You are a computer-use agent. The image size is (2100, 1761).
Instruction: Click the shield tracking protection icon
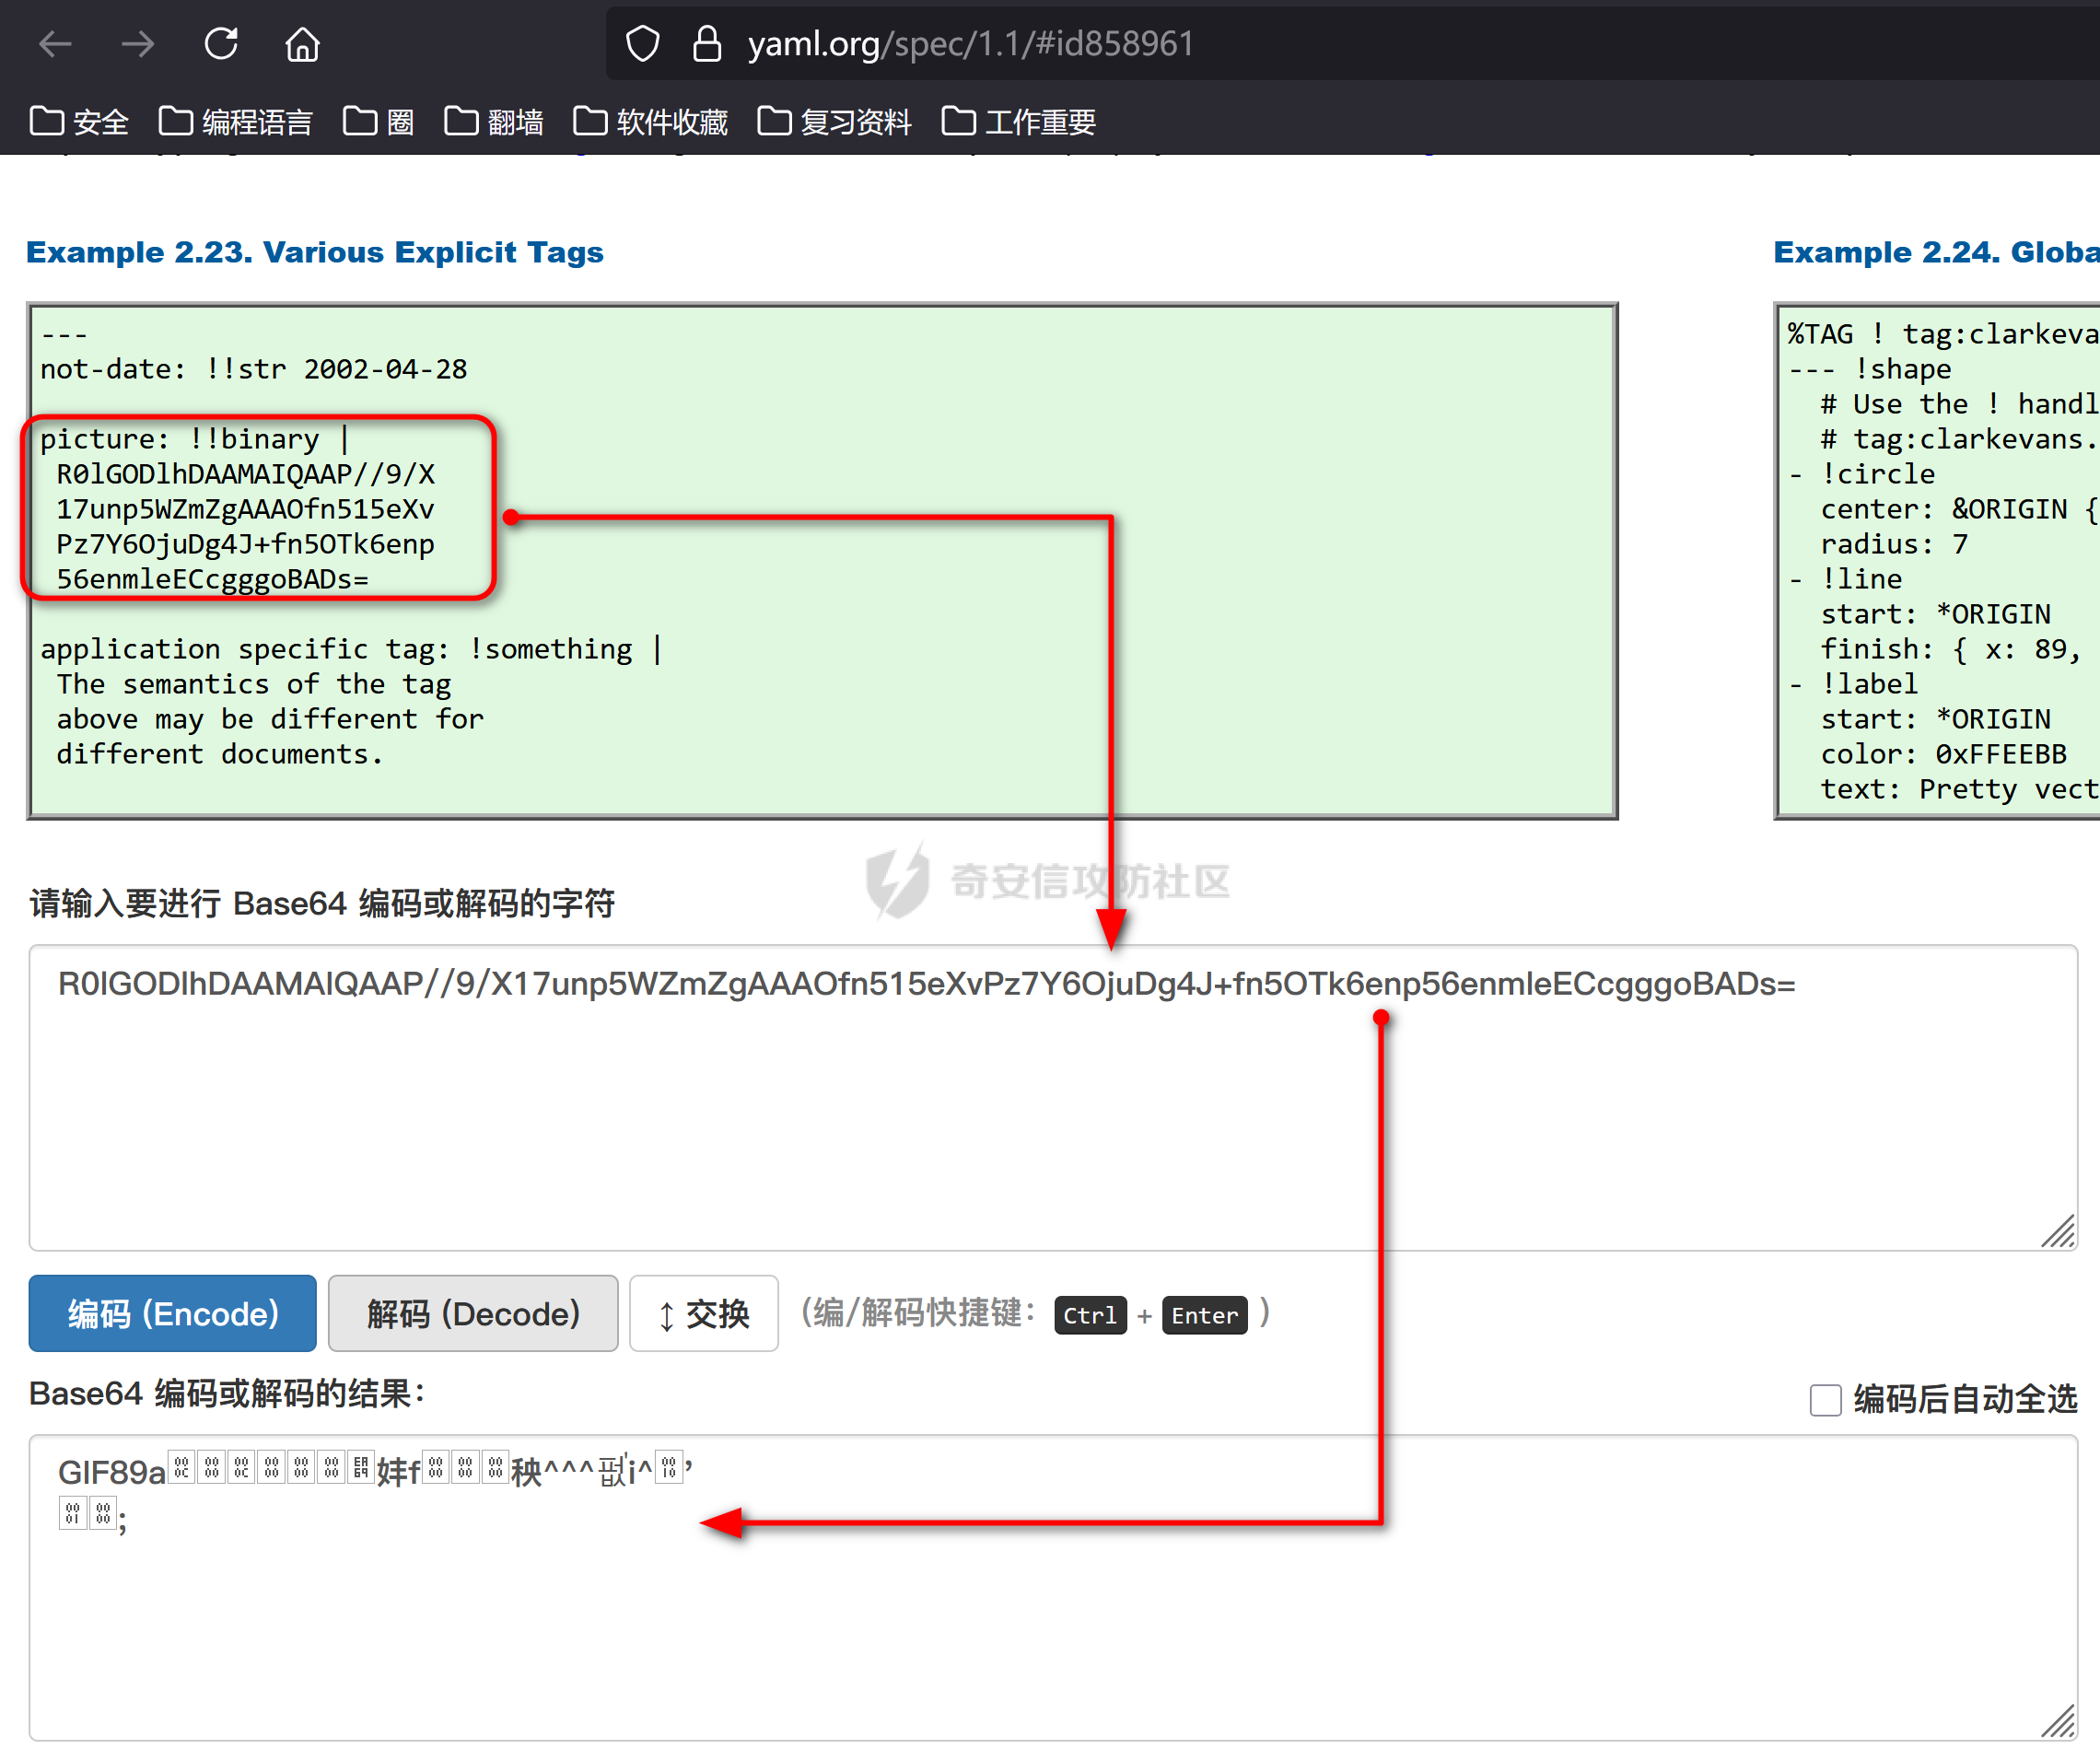(643, 44)
